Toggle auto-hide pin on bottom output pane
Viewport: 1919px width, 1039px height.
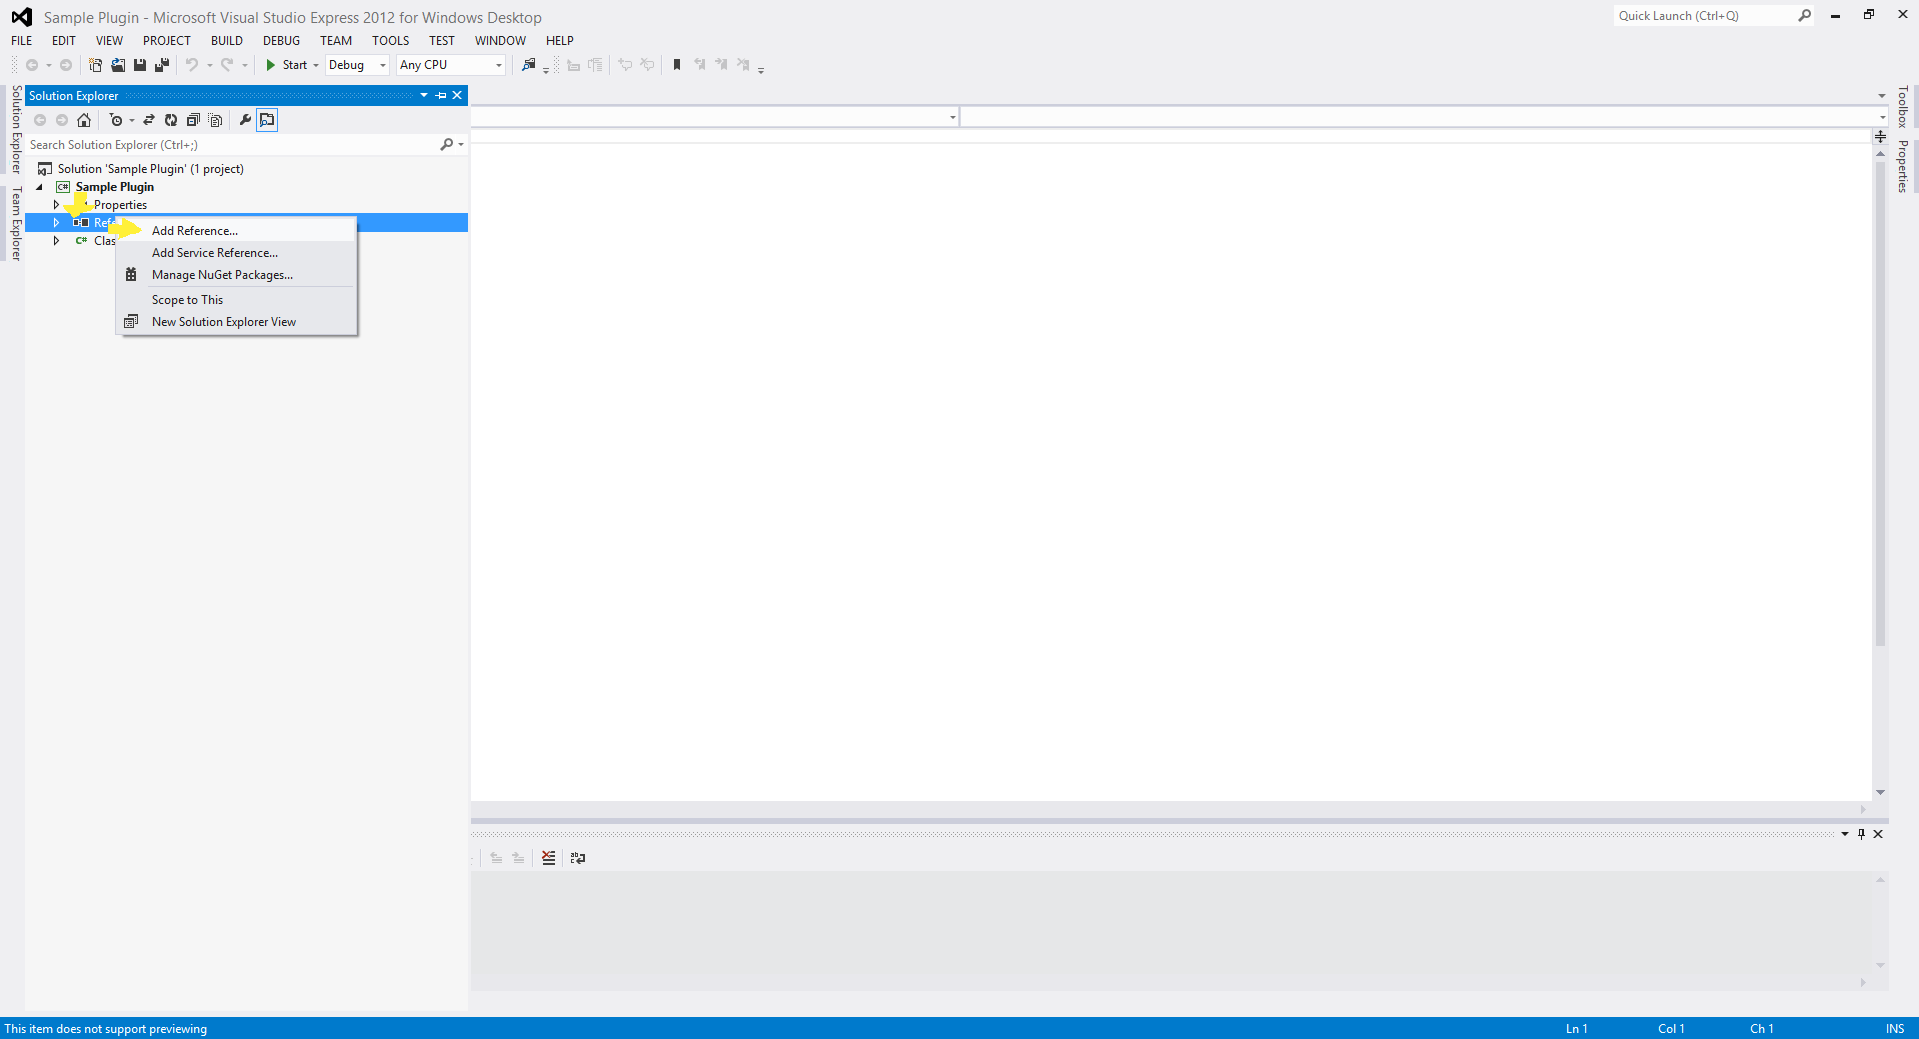pyautogui.click(x=1861, y=834)
